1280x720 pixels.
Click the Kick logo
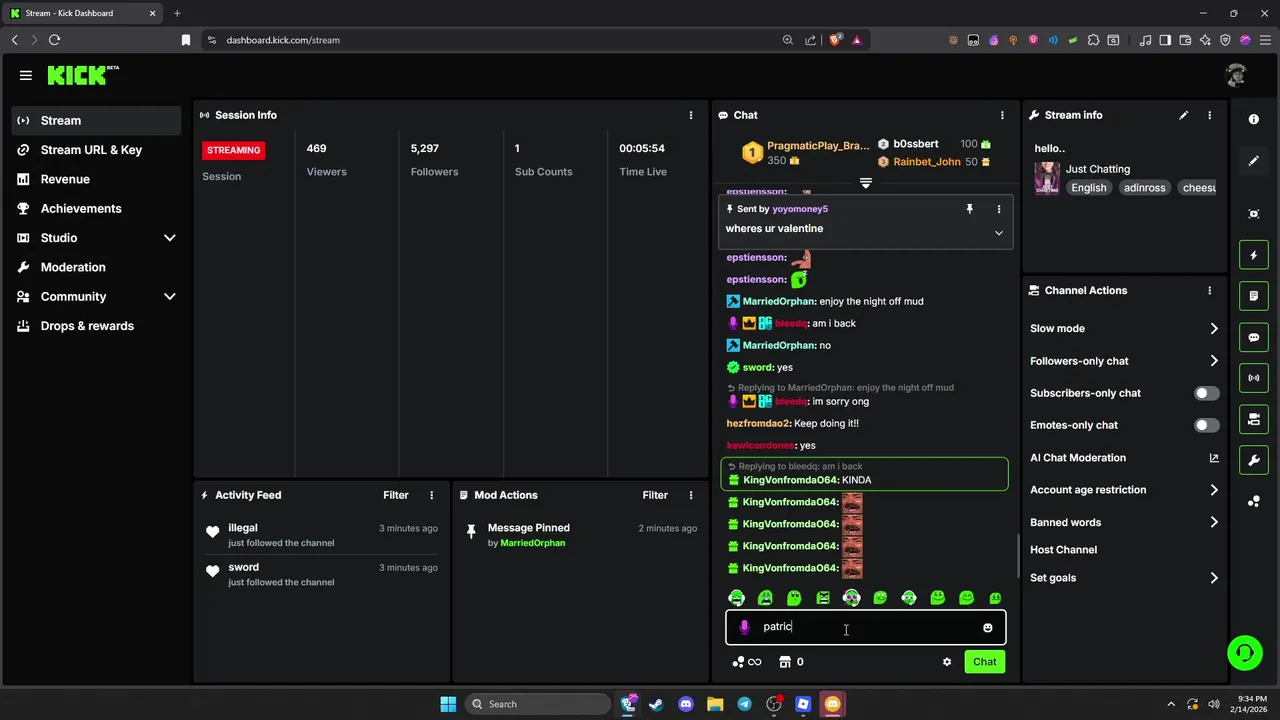pyautogui.click(x=83, y=75)
